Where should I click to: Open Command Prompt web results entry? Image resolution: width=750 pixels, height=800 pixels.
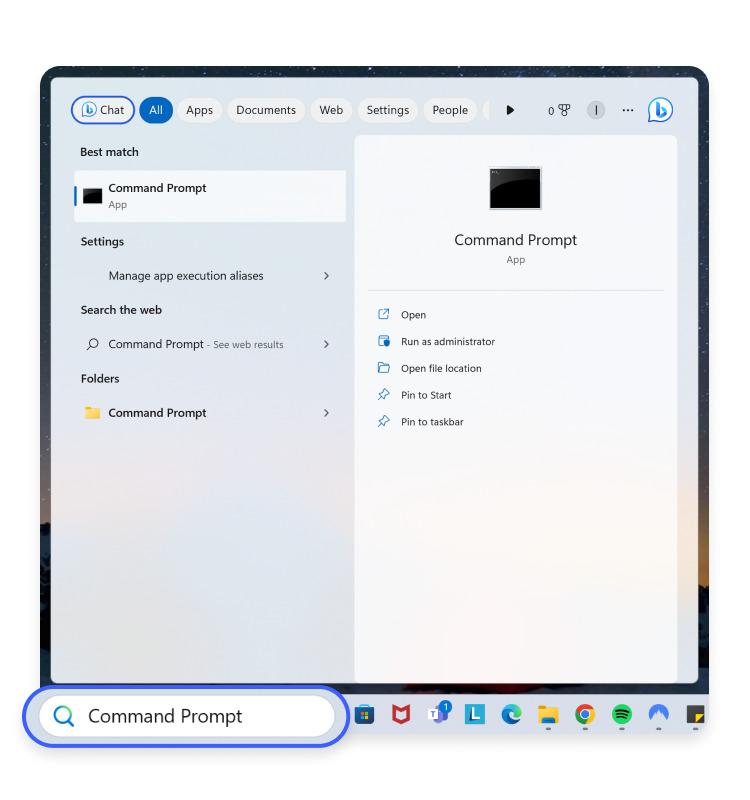click(210, 344)
